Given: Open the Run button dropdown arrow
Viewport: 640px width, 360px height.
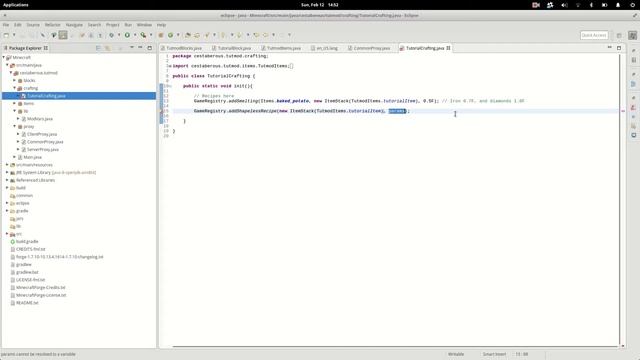Looking at the screenshot, I should click(135, 35).
